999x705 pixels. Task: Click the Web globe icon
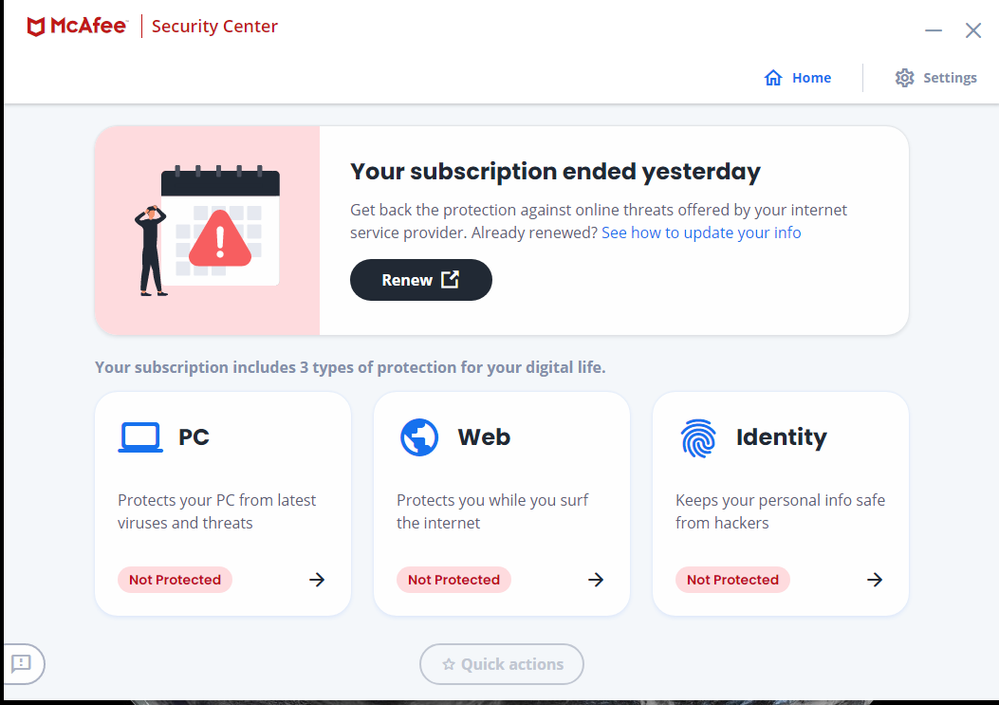[419, 436]
